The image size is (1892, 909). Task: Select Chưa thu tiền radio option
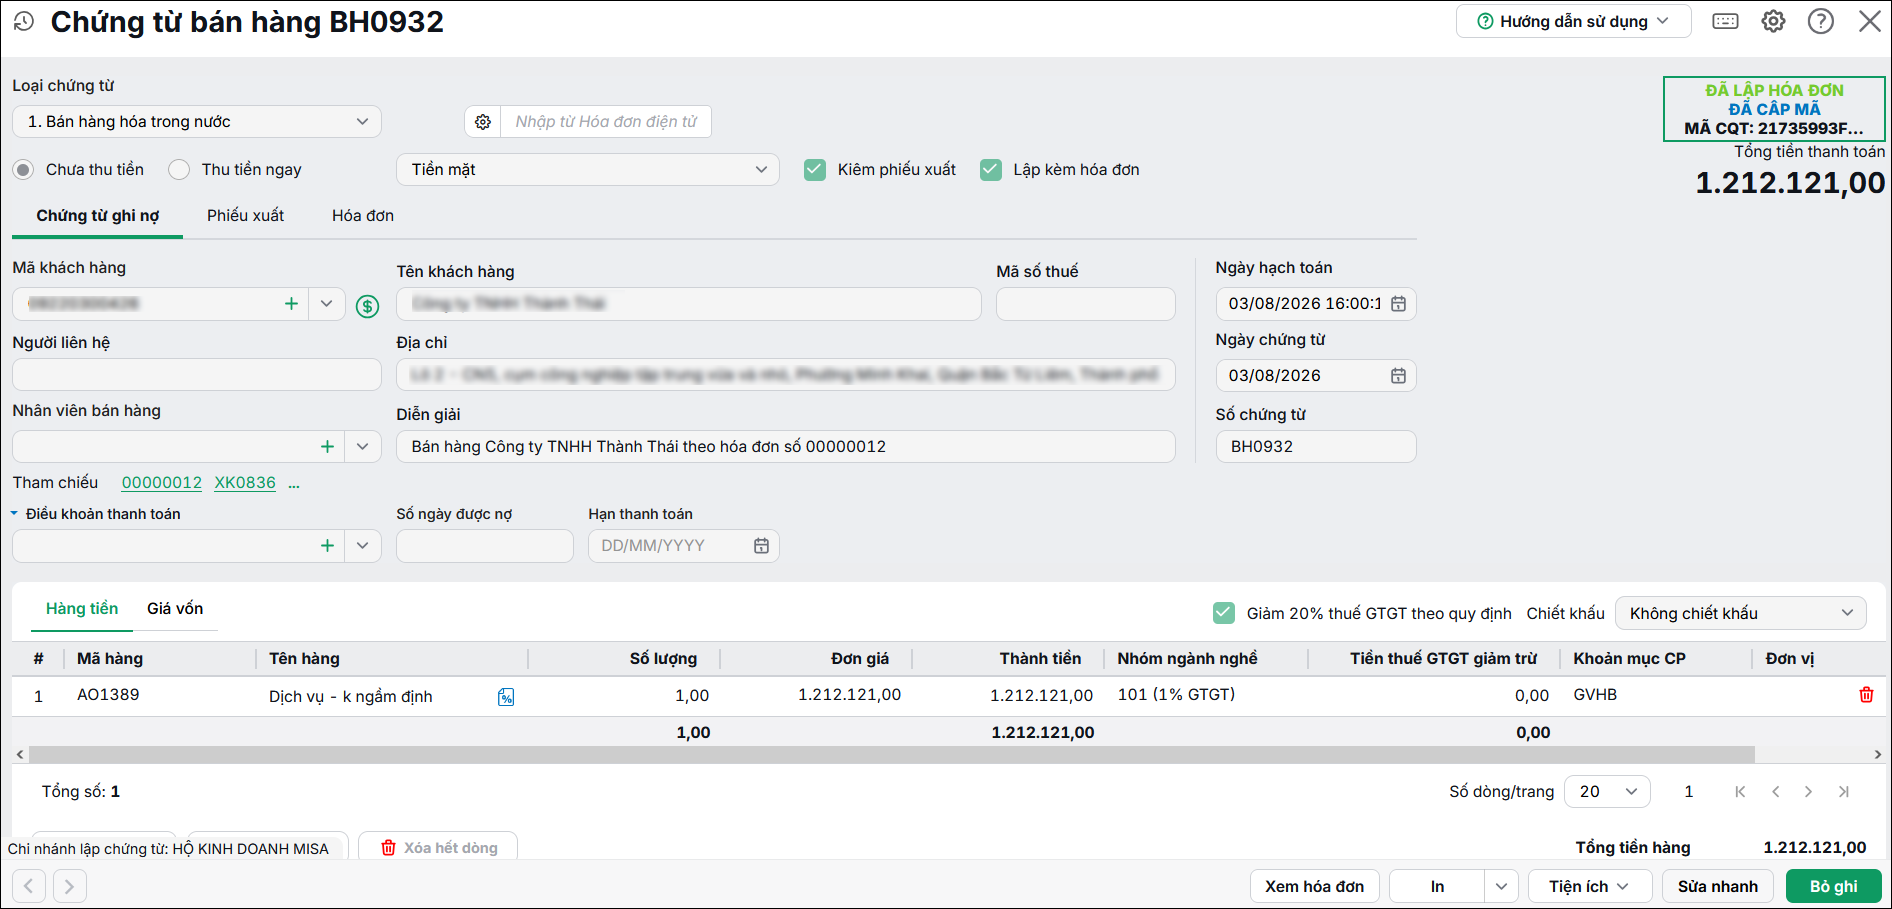pos(23,170)
